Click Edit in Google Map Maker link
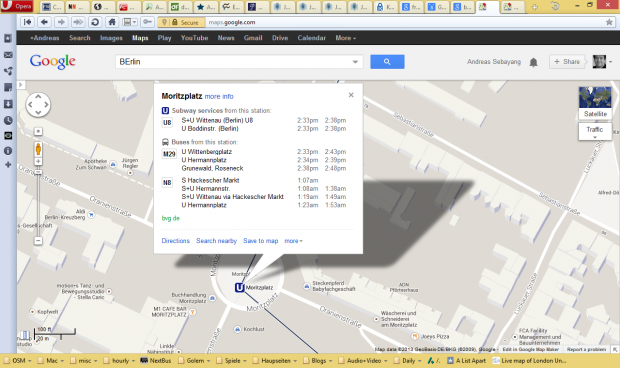 tap(530, 349)
